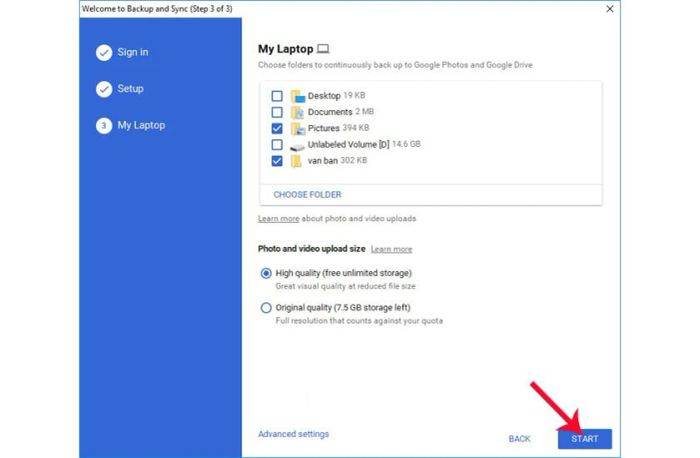The width and height of the screenshot is (700, 458).
Task: Select Original quality upload size option
Action: point(266,308)
